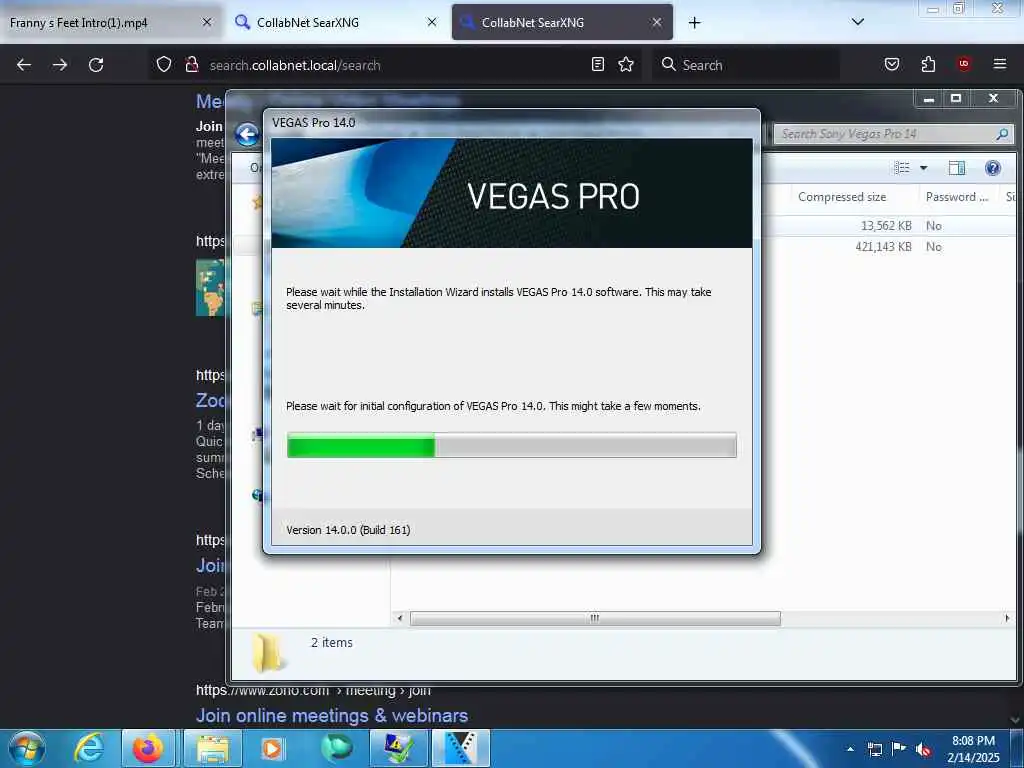Image resolution: width=1024 pixels, height=768 pixels.
Task: Open a new Firefox tab
Action: [x=694, y=23]
